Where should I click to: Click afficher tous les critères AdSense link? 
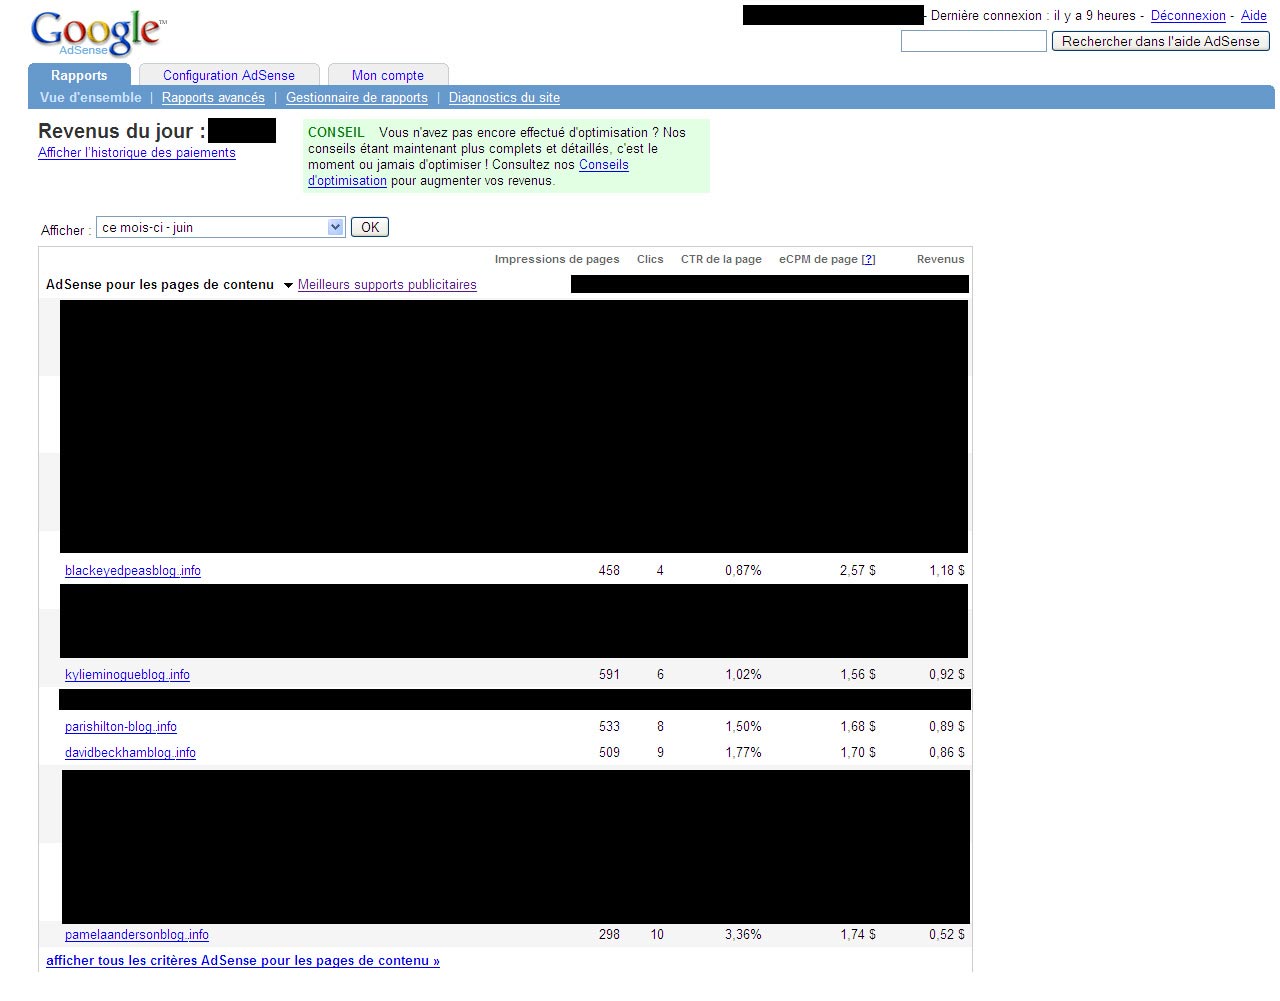(x=243, y=960)
